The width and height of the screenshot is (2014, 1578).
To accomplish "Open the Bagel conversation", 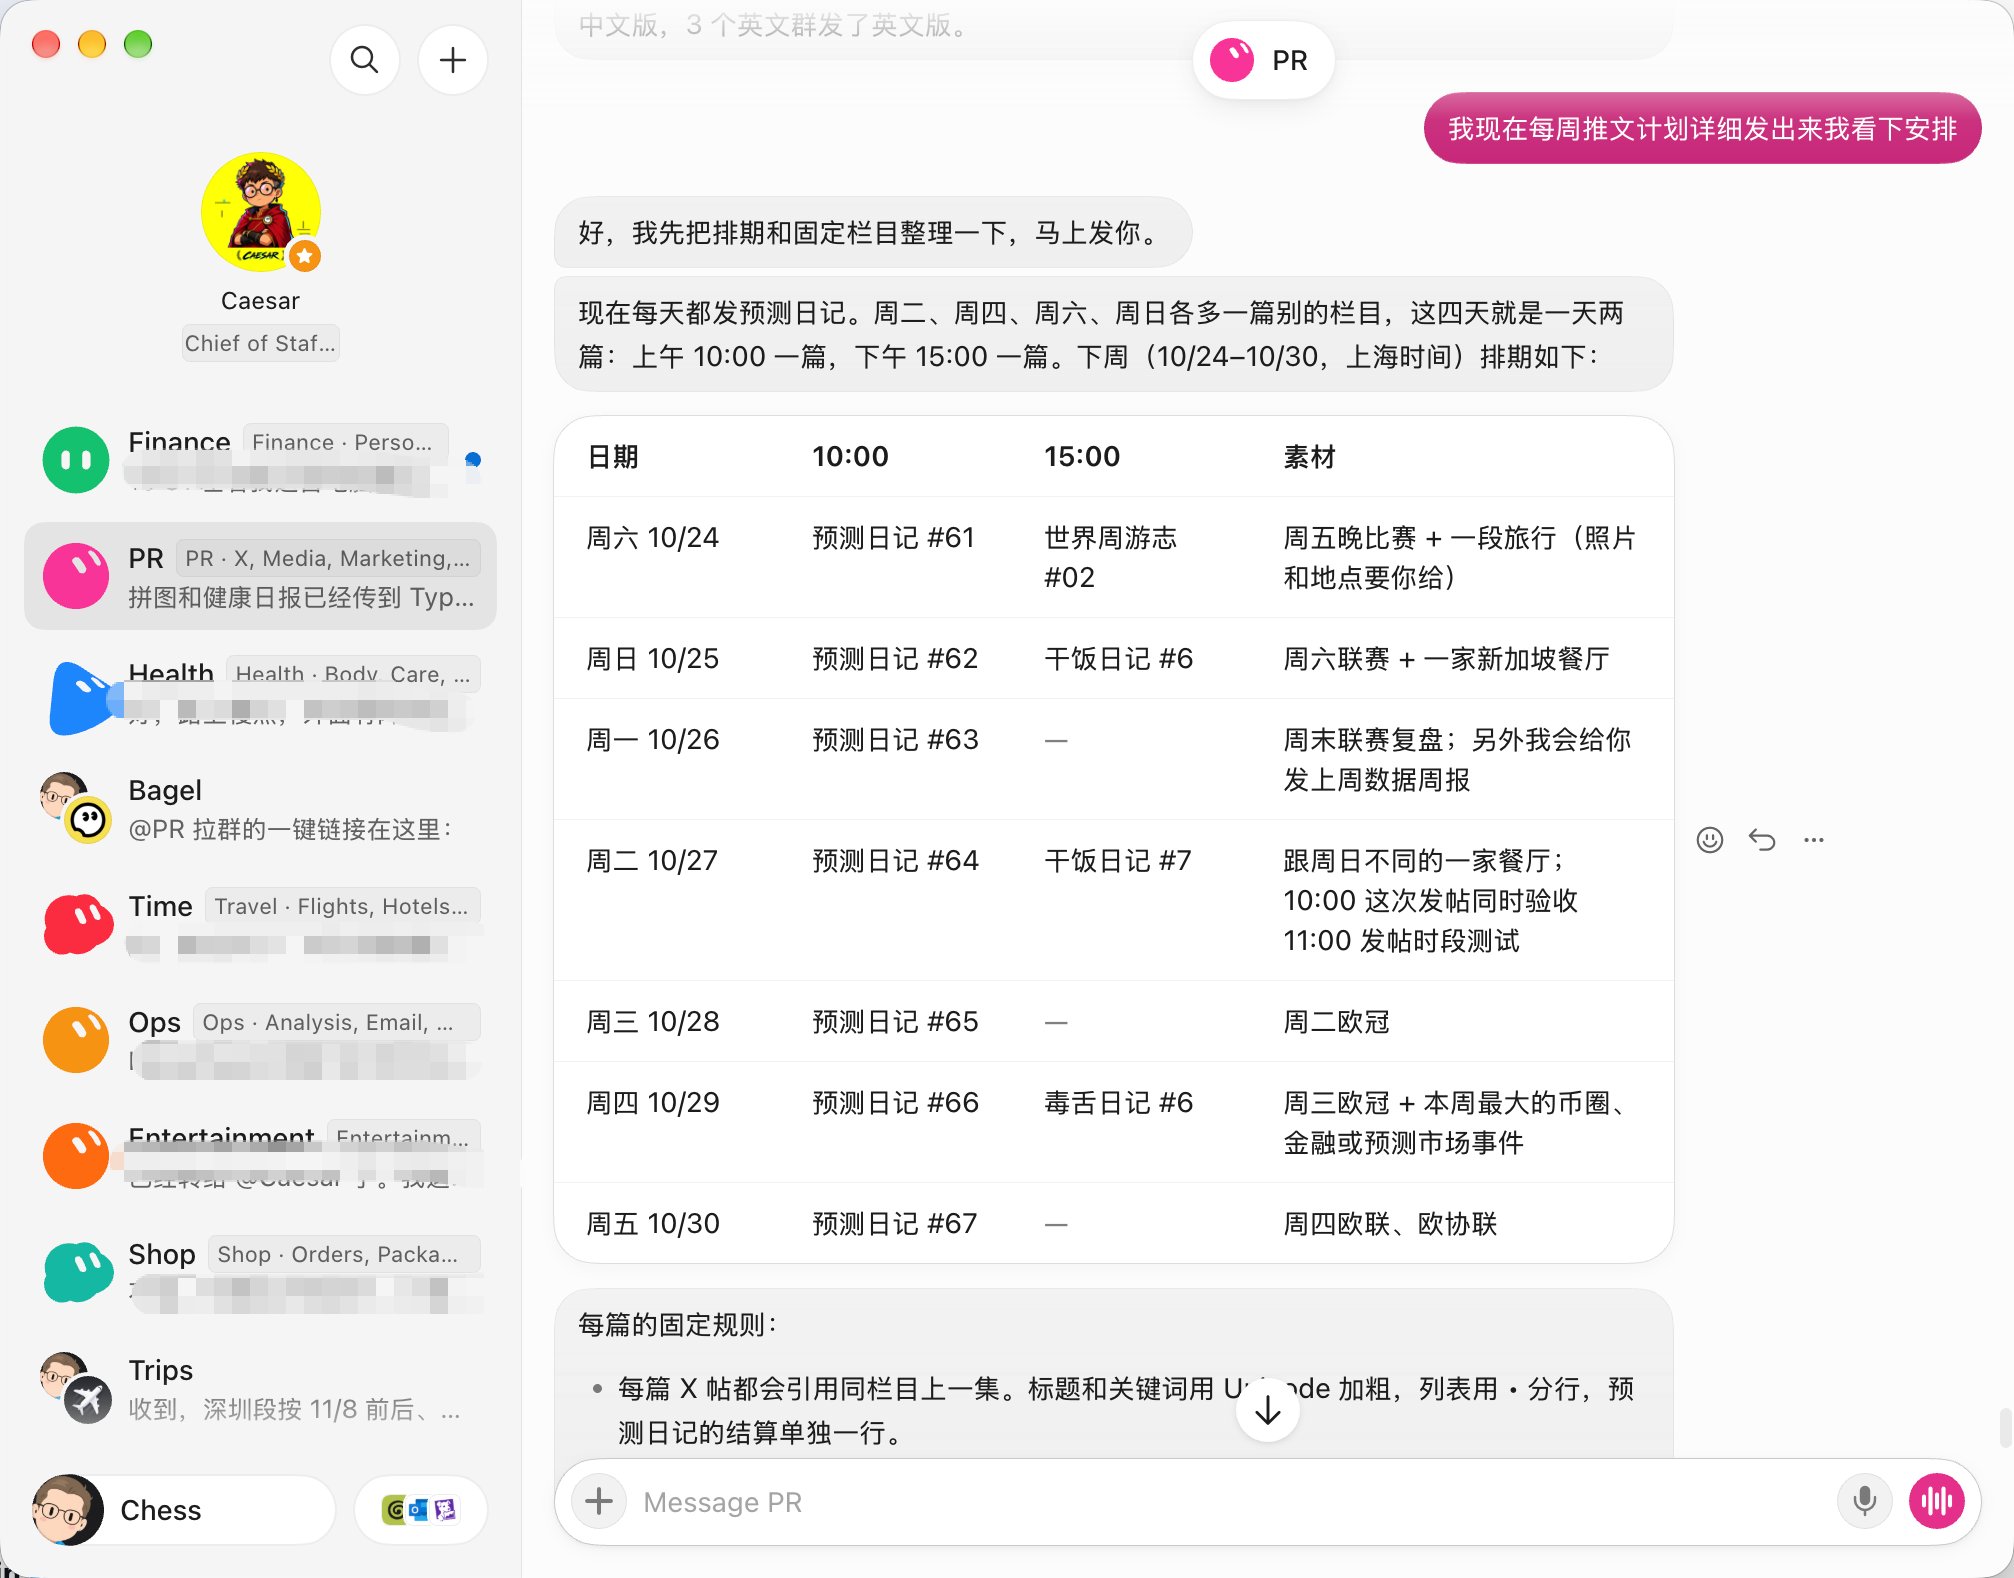I will [261, 808].
